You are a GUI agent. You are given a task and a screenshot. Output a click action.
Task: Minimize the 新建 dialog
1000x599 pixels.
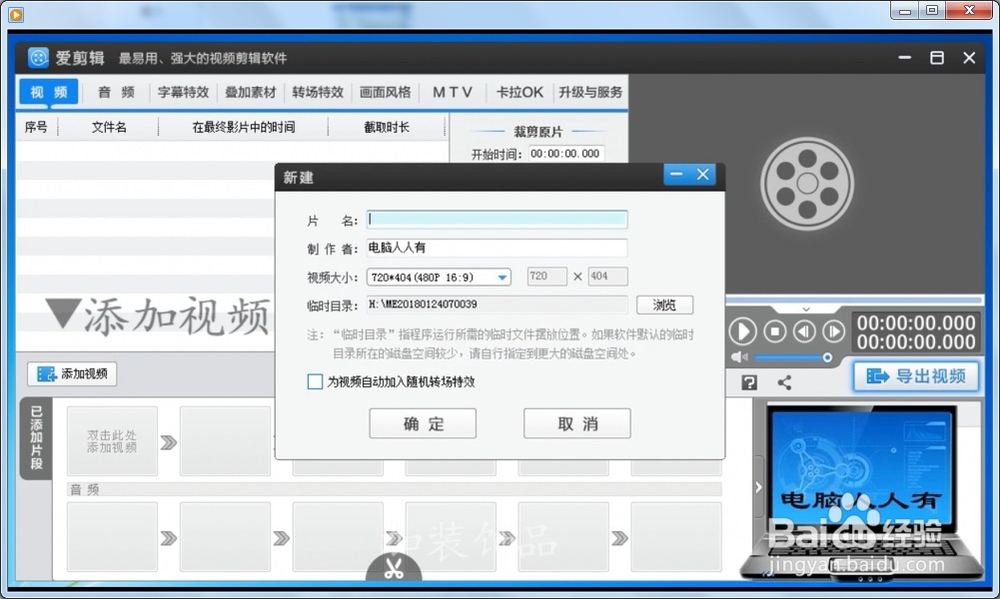[676, 174]
